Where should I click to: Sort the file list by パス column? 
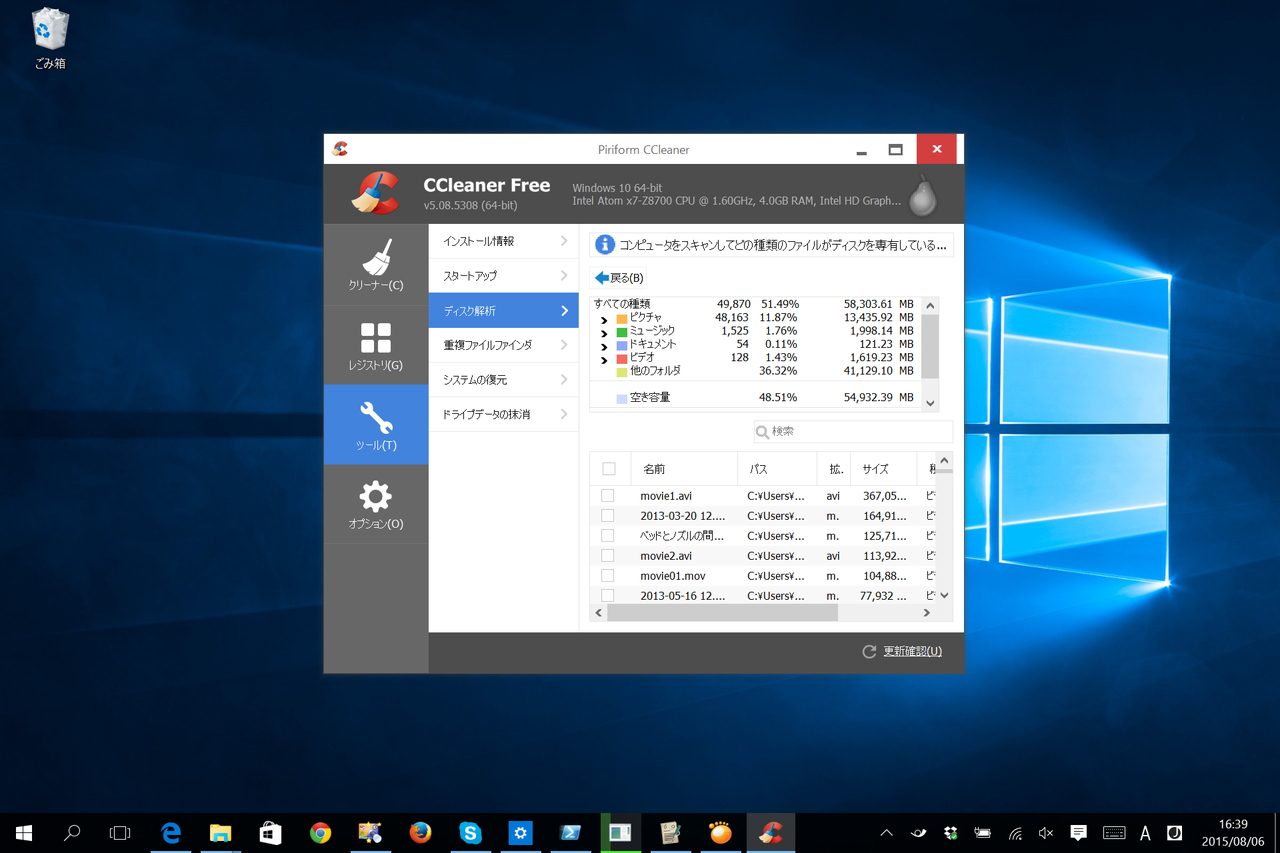point(777,469)
